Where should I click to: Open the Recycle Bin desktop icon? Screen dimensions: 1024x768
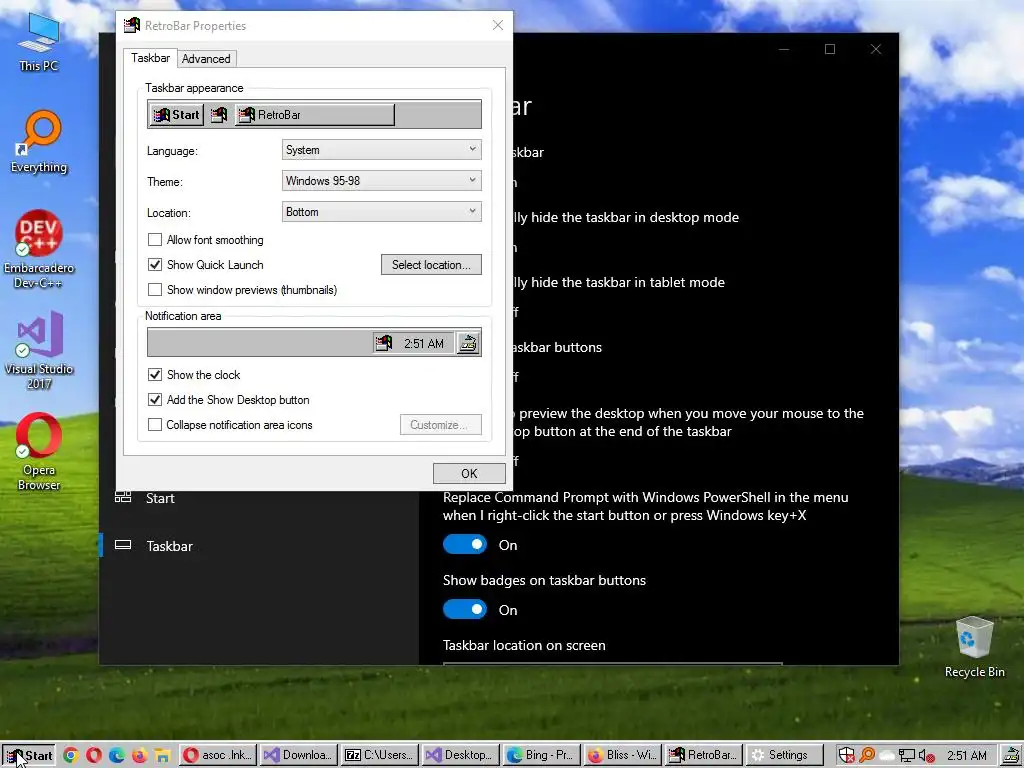pos(974,648)
